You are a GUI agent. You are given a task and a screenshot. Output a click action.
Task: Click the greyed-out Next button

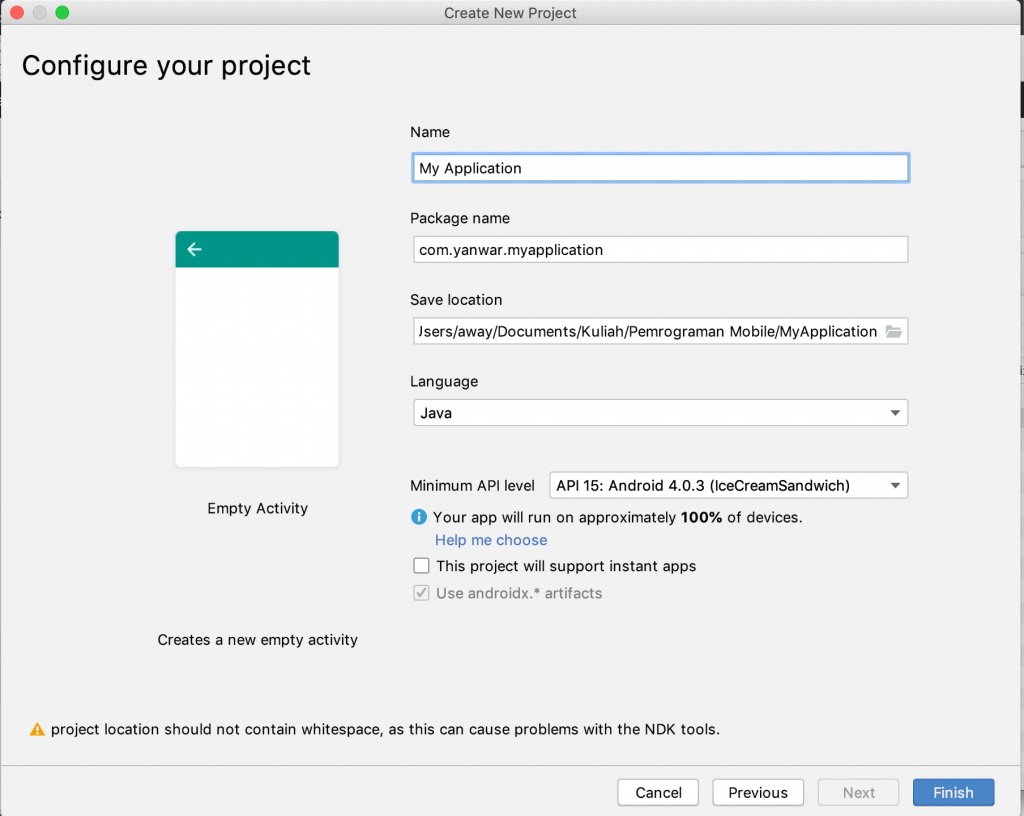click(858, 792)
